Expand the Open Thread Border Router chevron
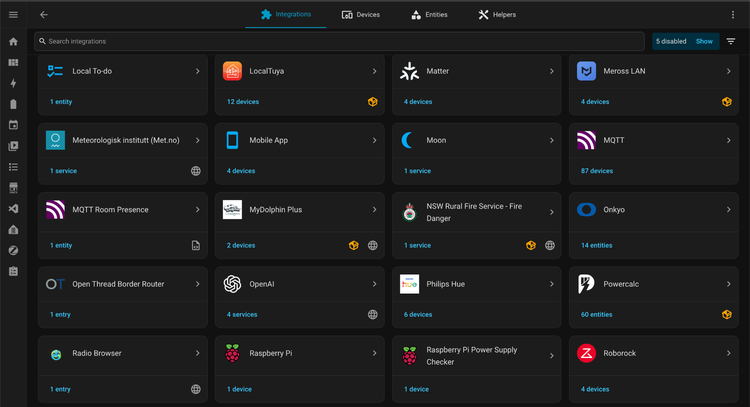Image resolution: width=750 pixels, height=407 pixels. (198, 284)
